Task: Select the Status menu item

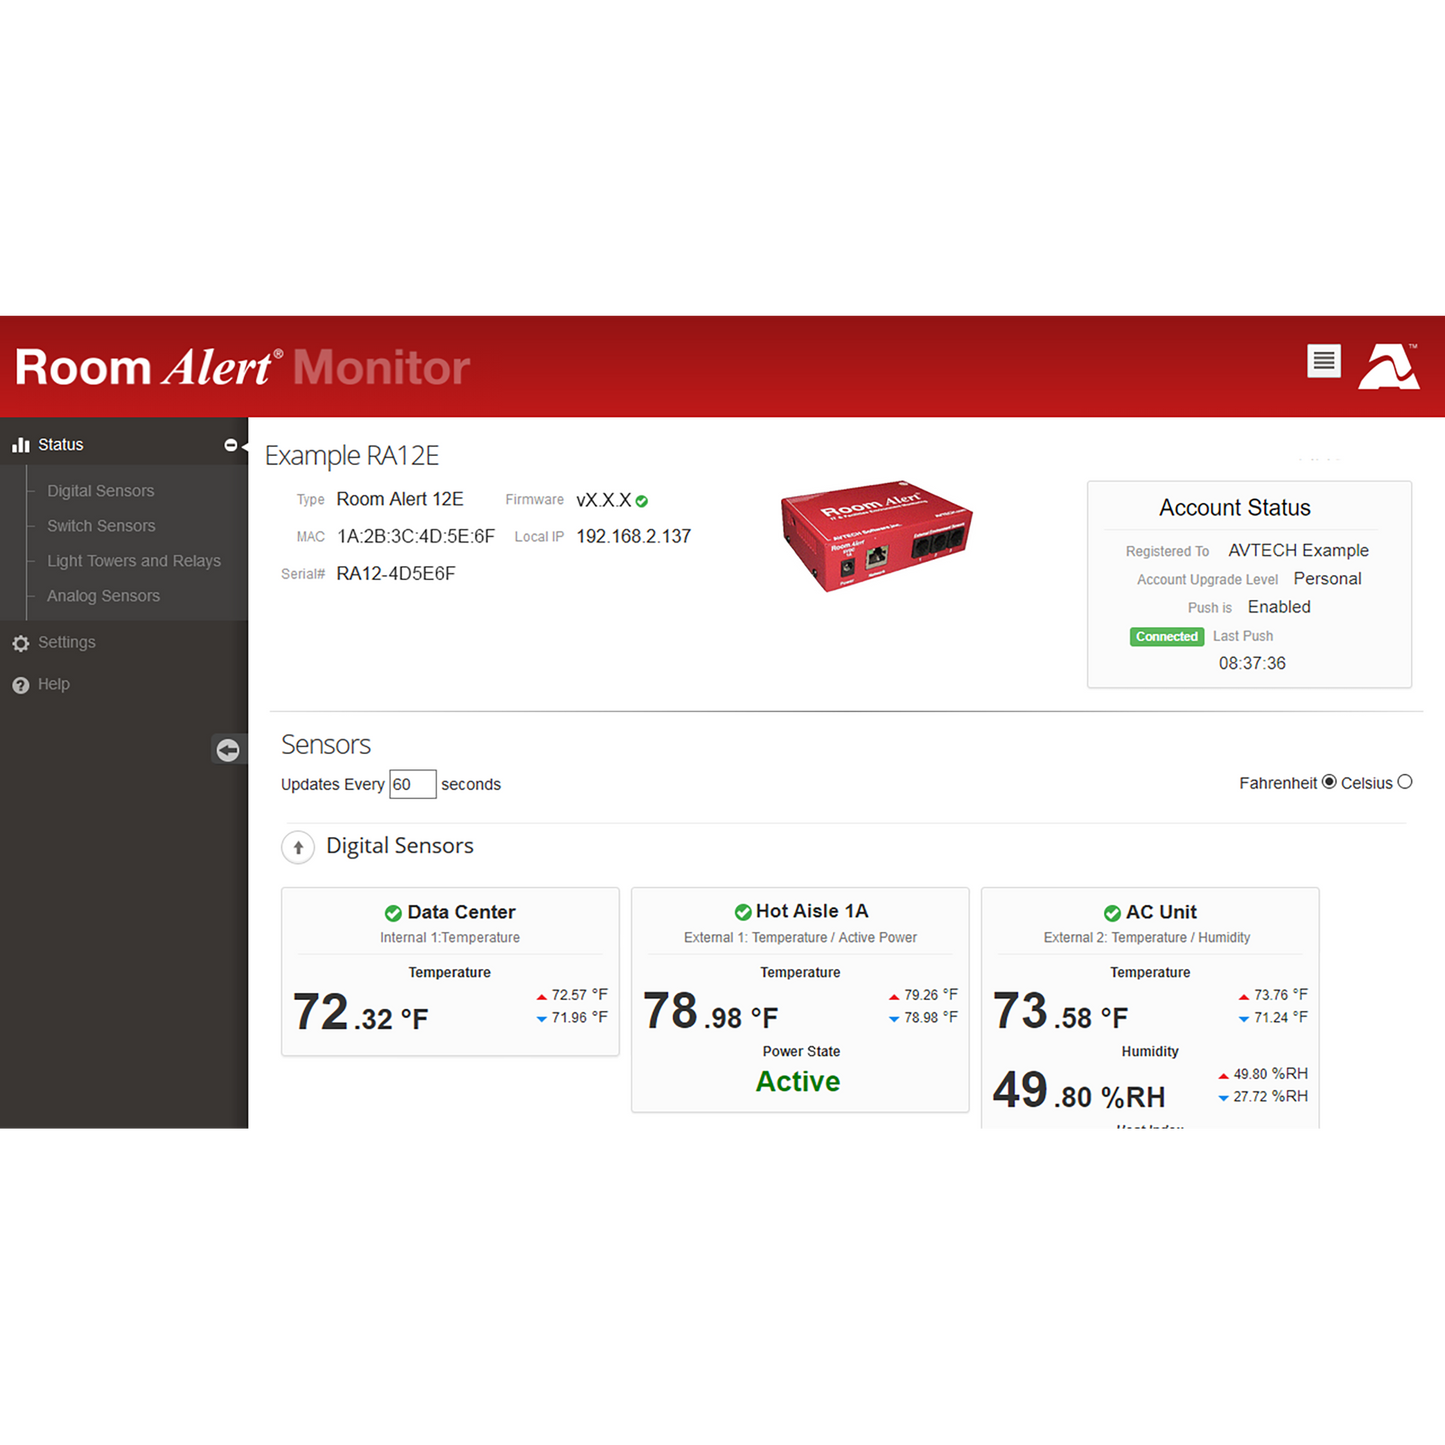Action: 60,445
